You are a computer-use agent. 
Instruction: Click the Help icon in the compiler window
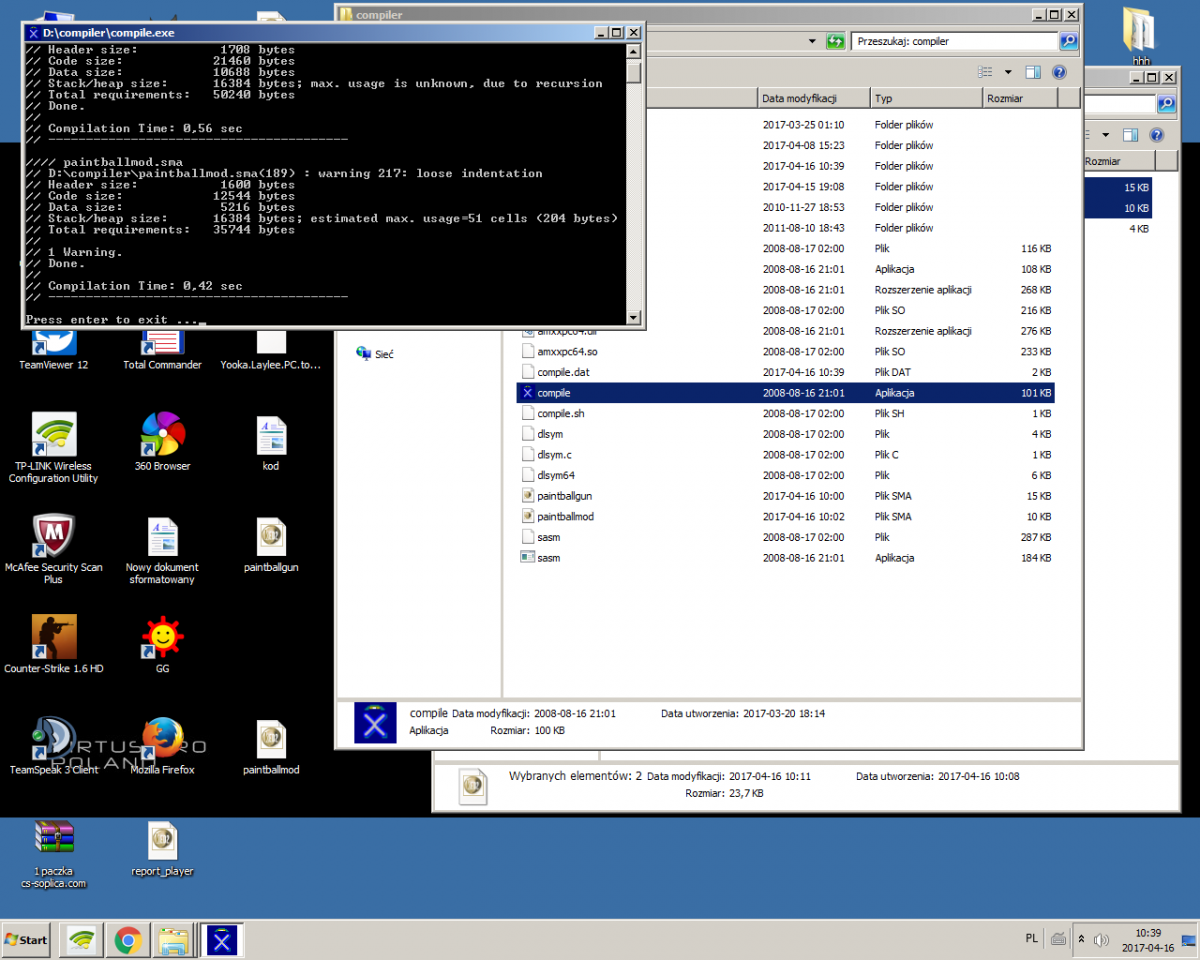click(x=1060, y=72)
